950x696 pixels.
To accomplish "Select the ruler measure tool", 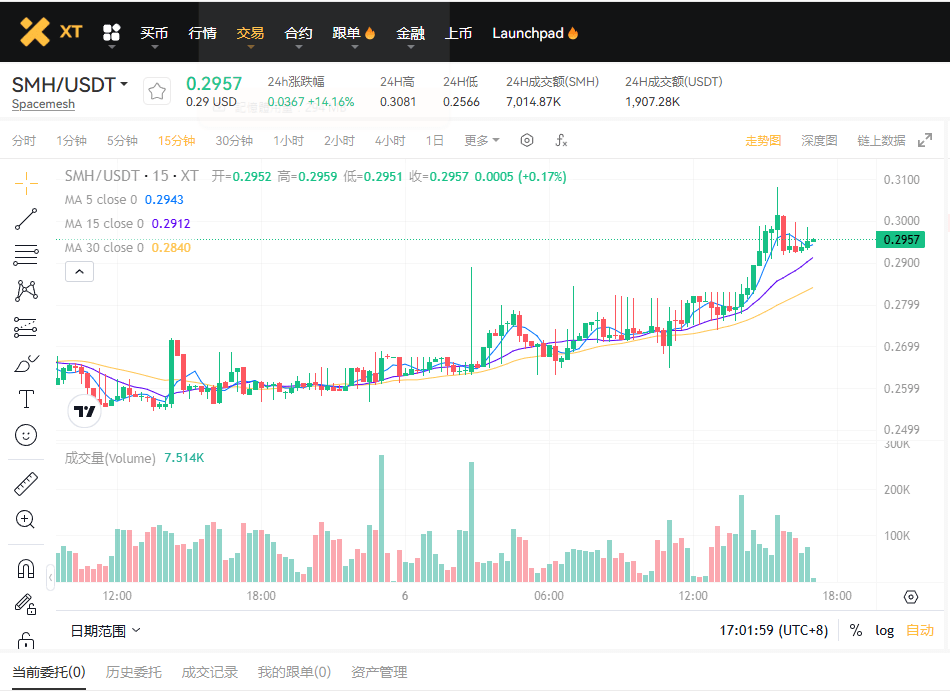I will point(26,484).
